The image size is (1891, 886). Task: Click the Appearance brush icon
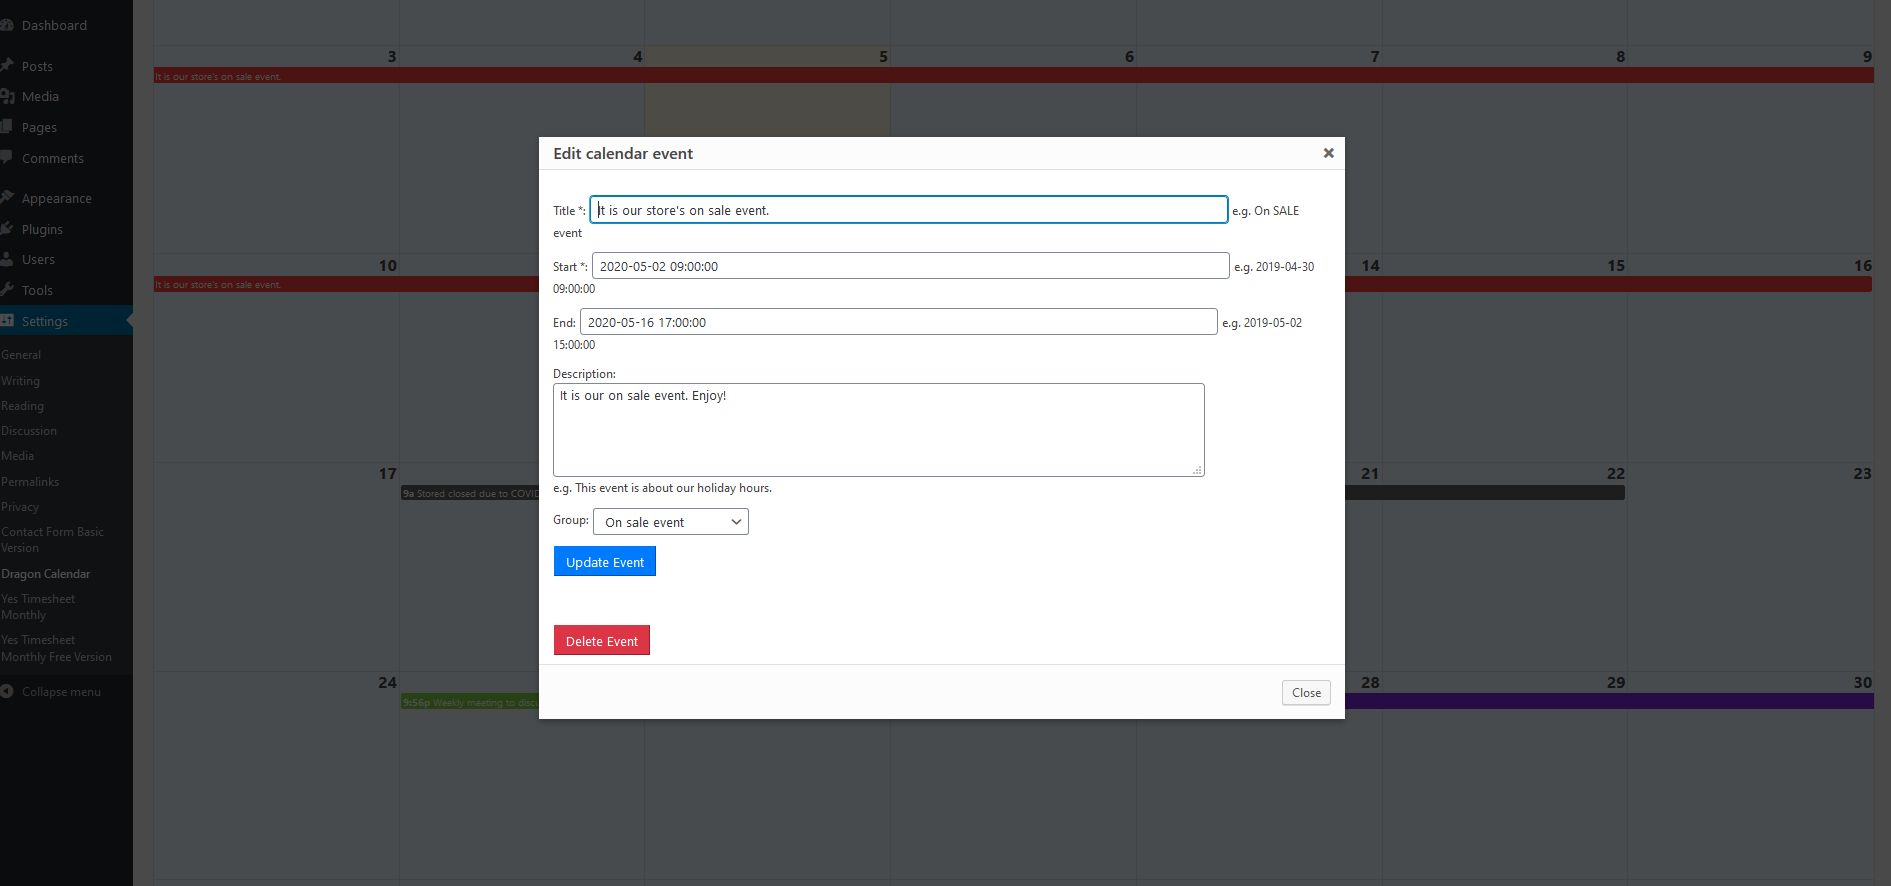click(6, 198)
